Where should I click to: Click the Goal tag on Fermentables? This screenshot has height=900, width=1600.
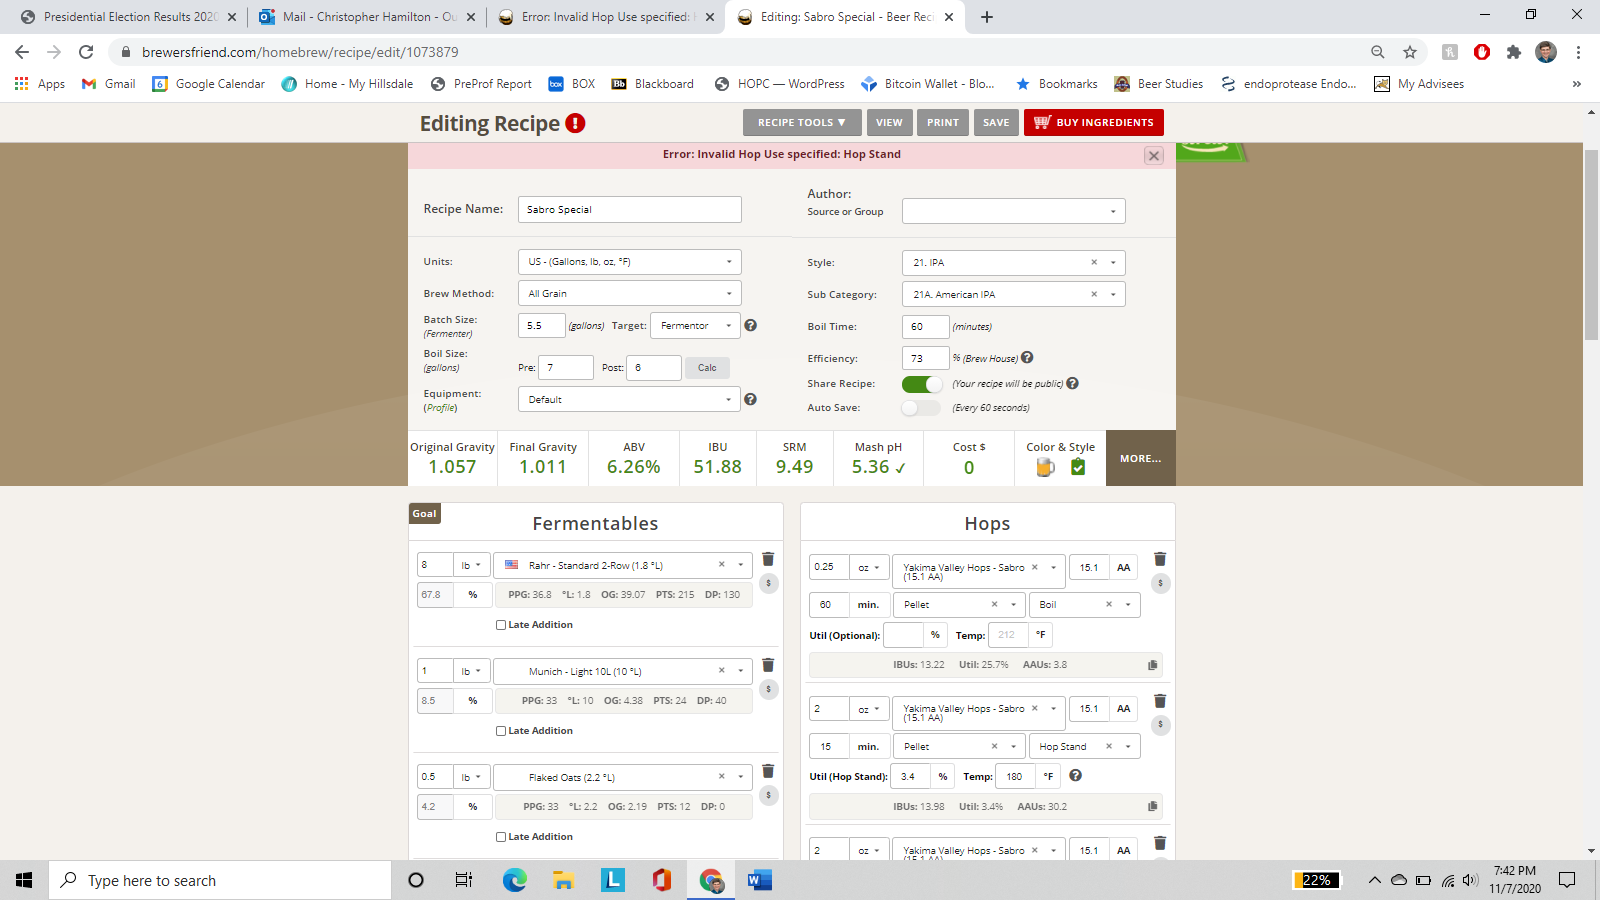coord(424,514)
